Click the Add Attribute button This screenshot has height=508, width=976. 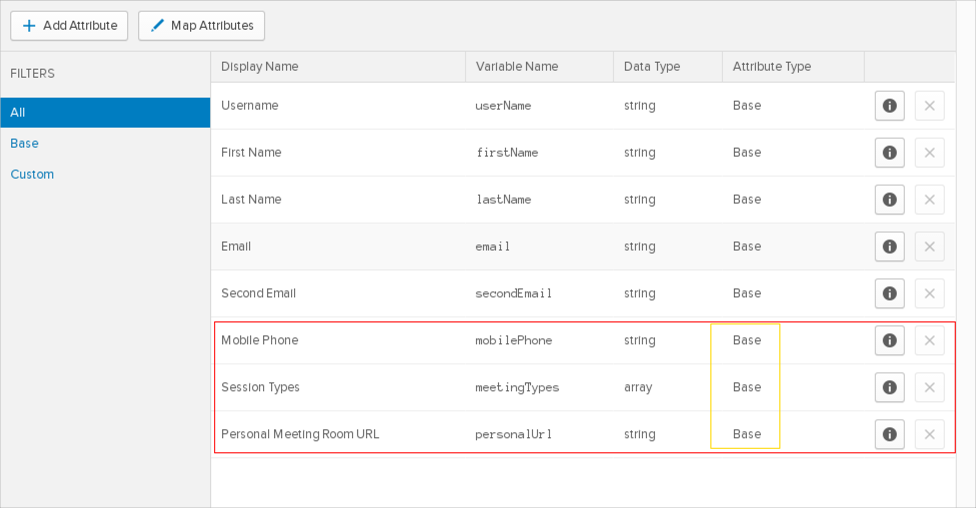click(69, 26)
